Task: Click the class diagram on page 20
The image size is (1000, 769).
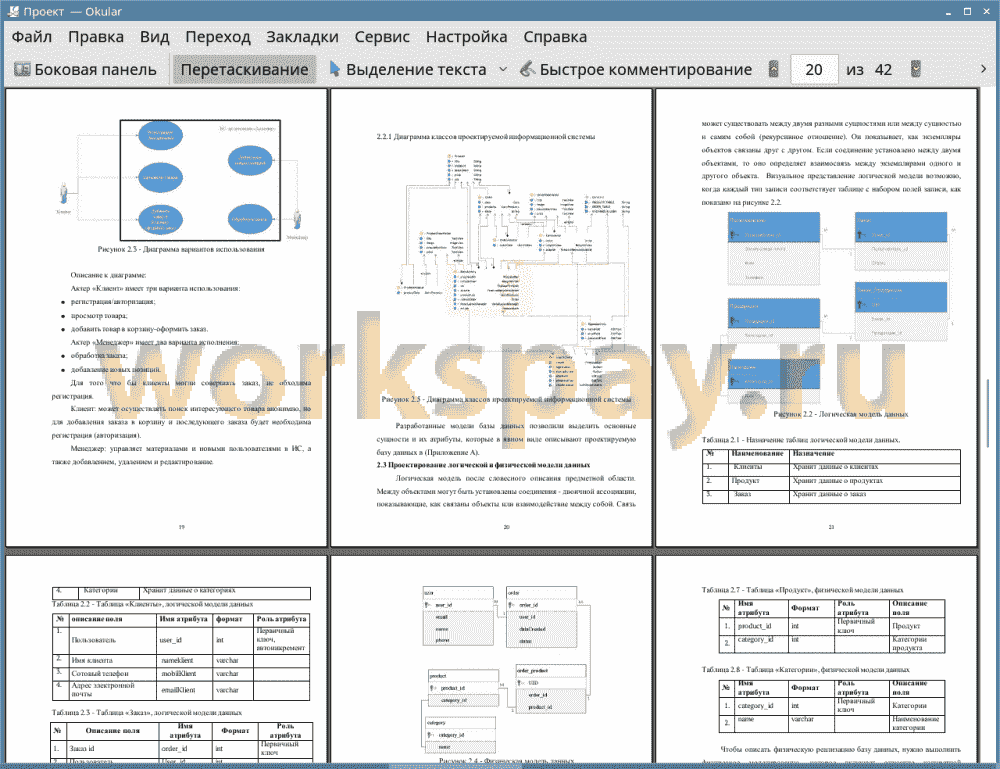Action: pyautogui.click(x=515, y=270)
